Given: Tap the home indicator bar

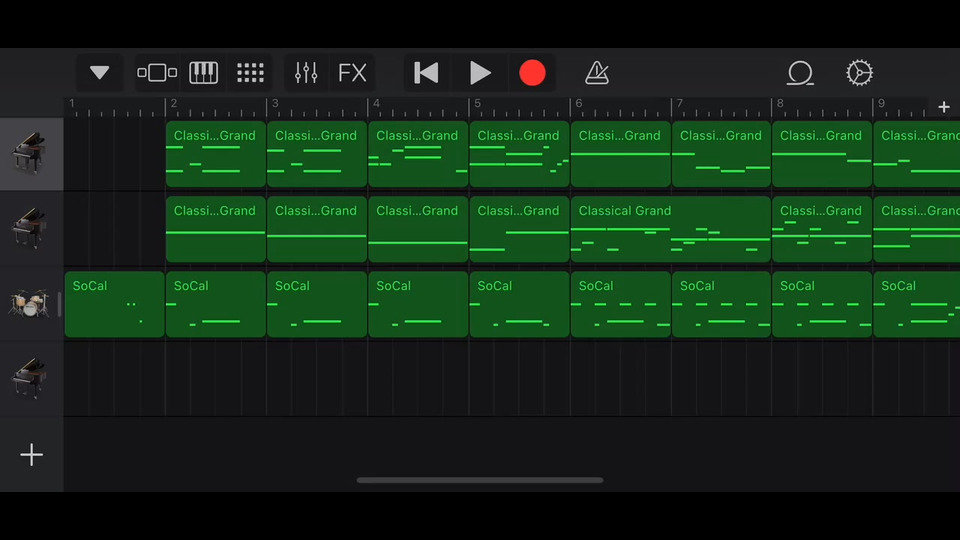Looking at the screenshot, I should pos(480,480).
